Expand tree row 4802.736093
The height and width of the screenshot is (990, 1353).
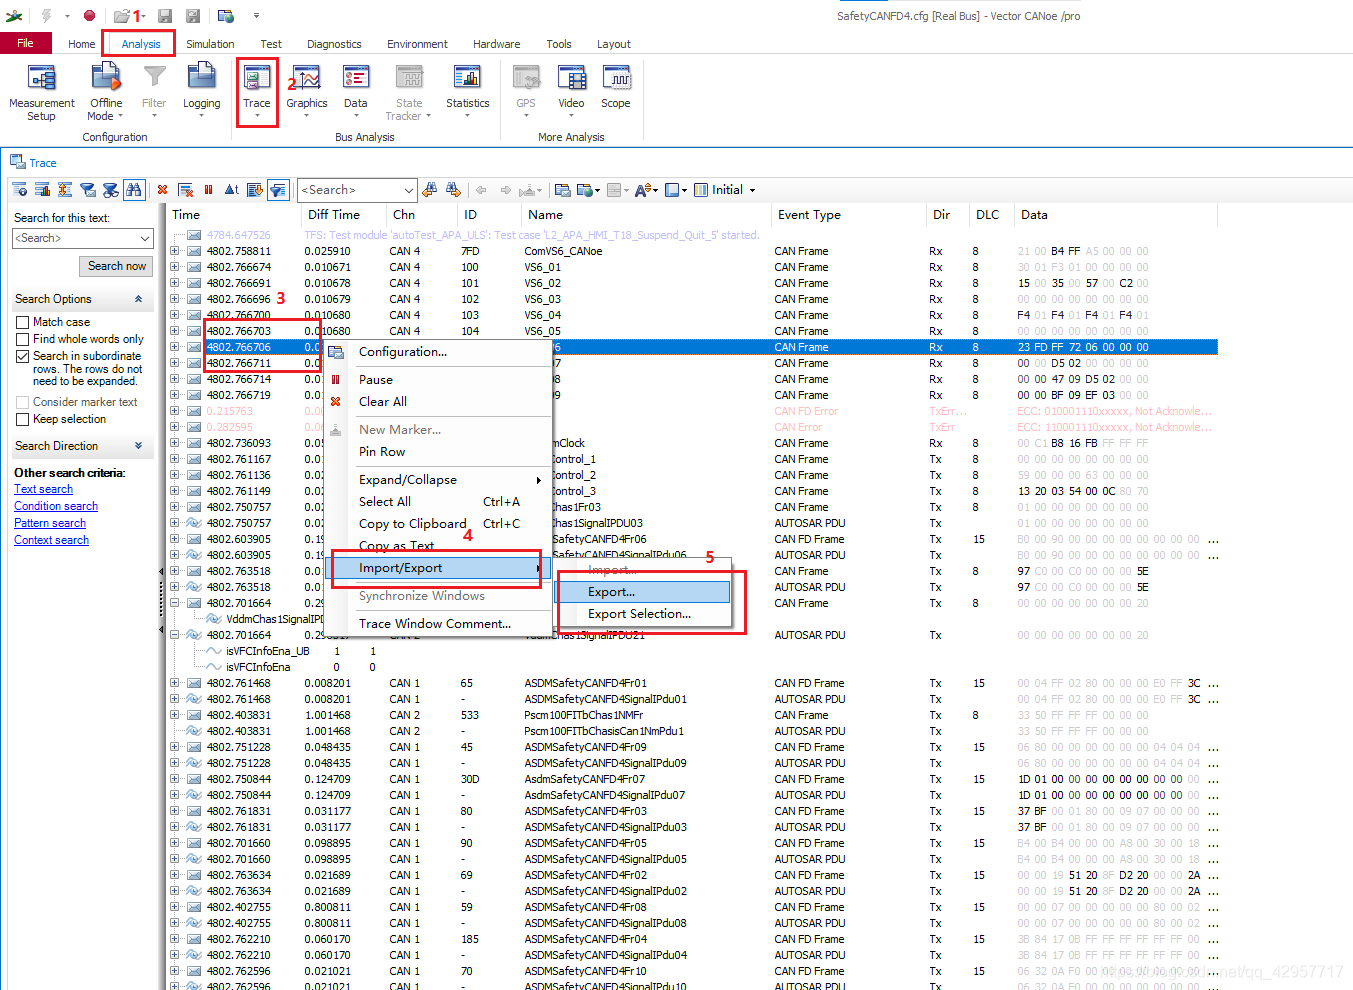tap(175, 443)
